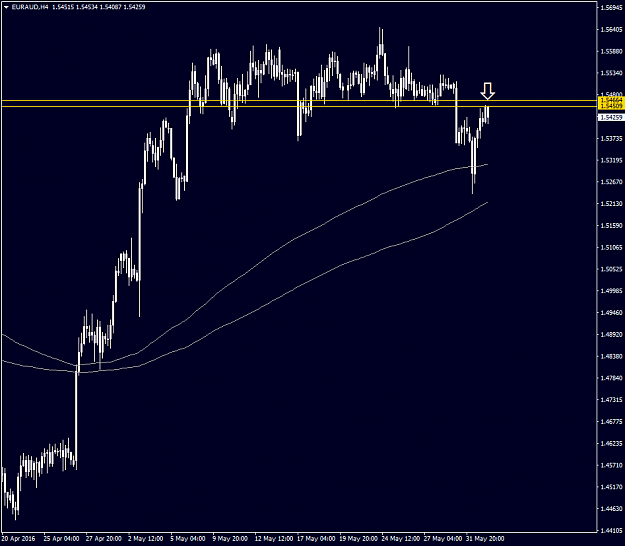Image resolution: width=625 pixels, height=546 pixels.
Task: Click time axis label 19 May 20:00
Action: point(358,539)
